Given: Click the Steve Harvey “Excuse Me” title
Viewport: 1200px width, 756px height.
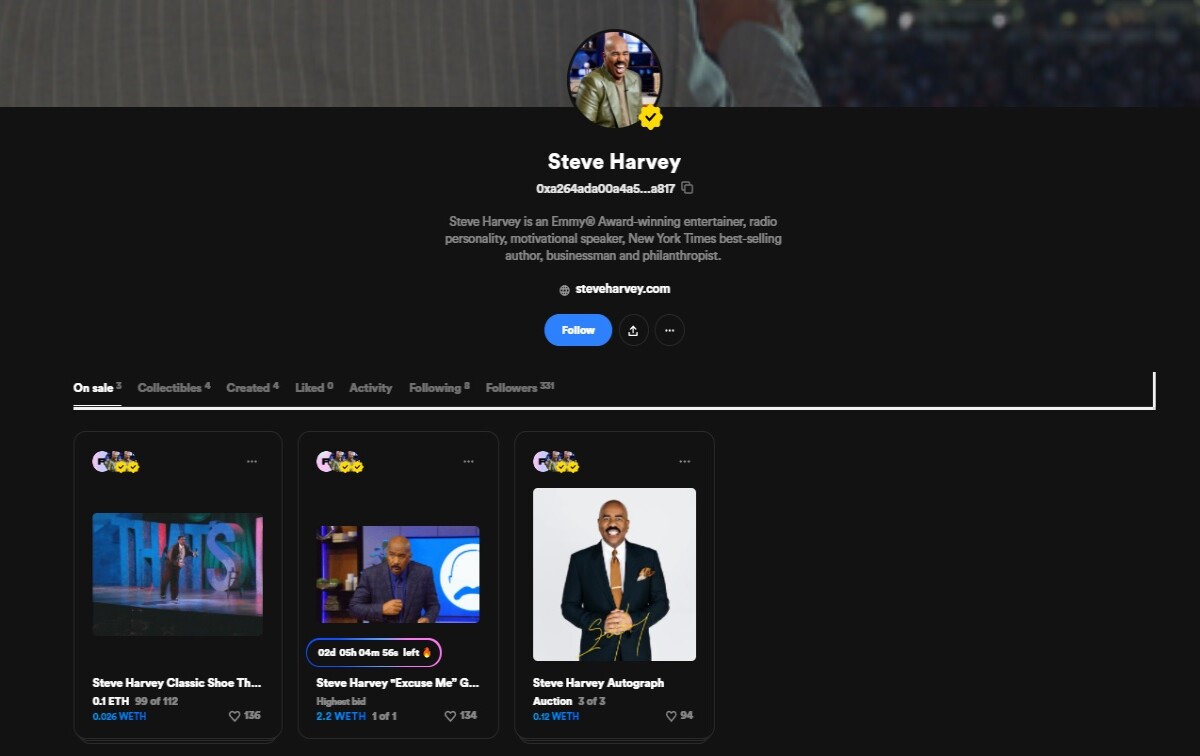Looking at the screenshot, I should click(x=398, y=683).
